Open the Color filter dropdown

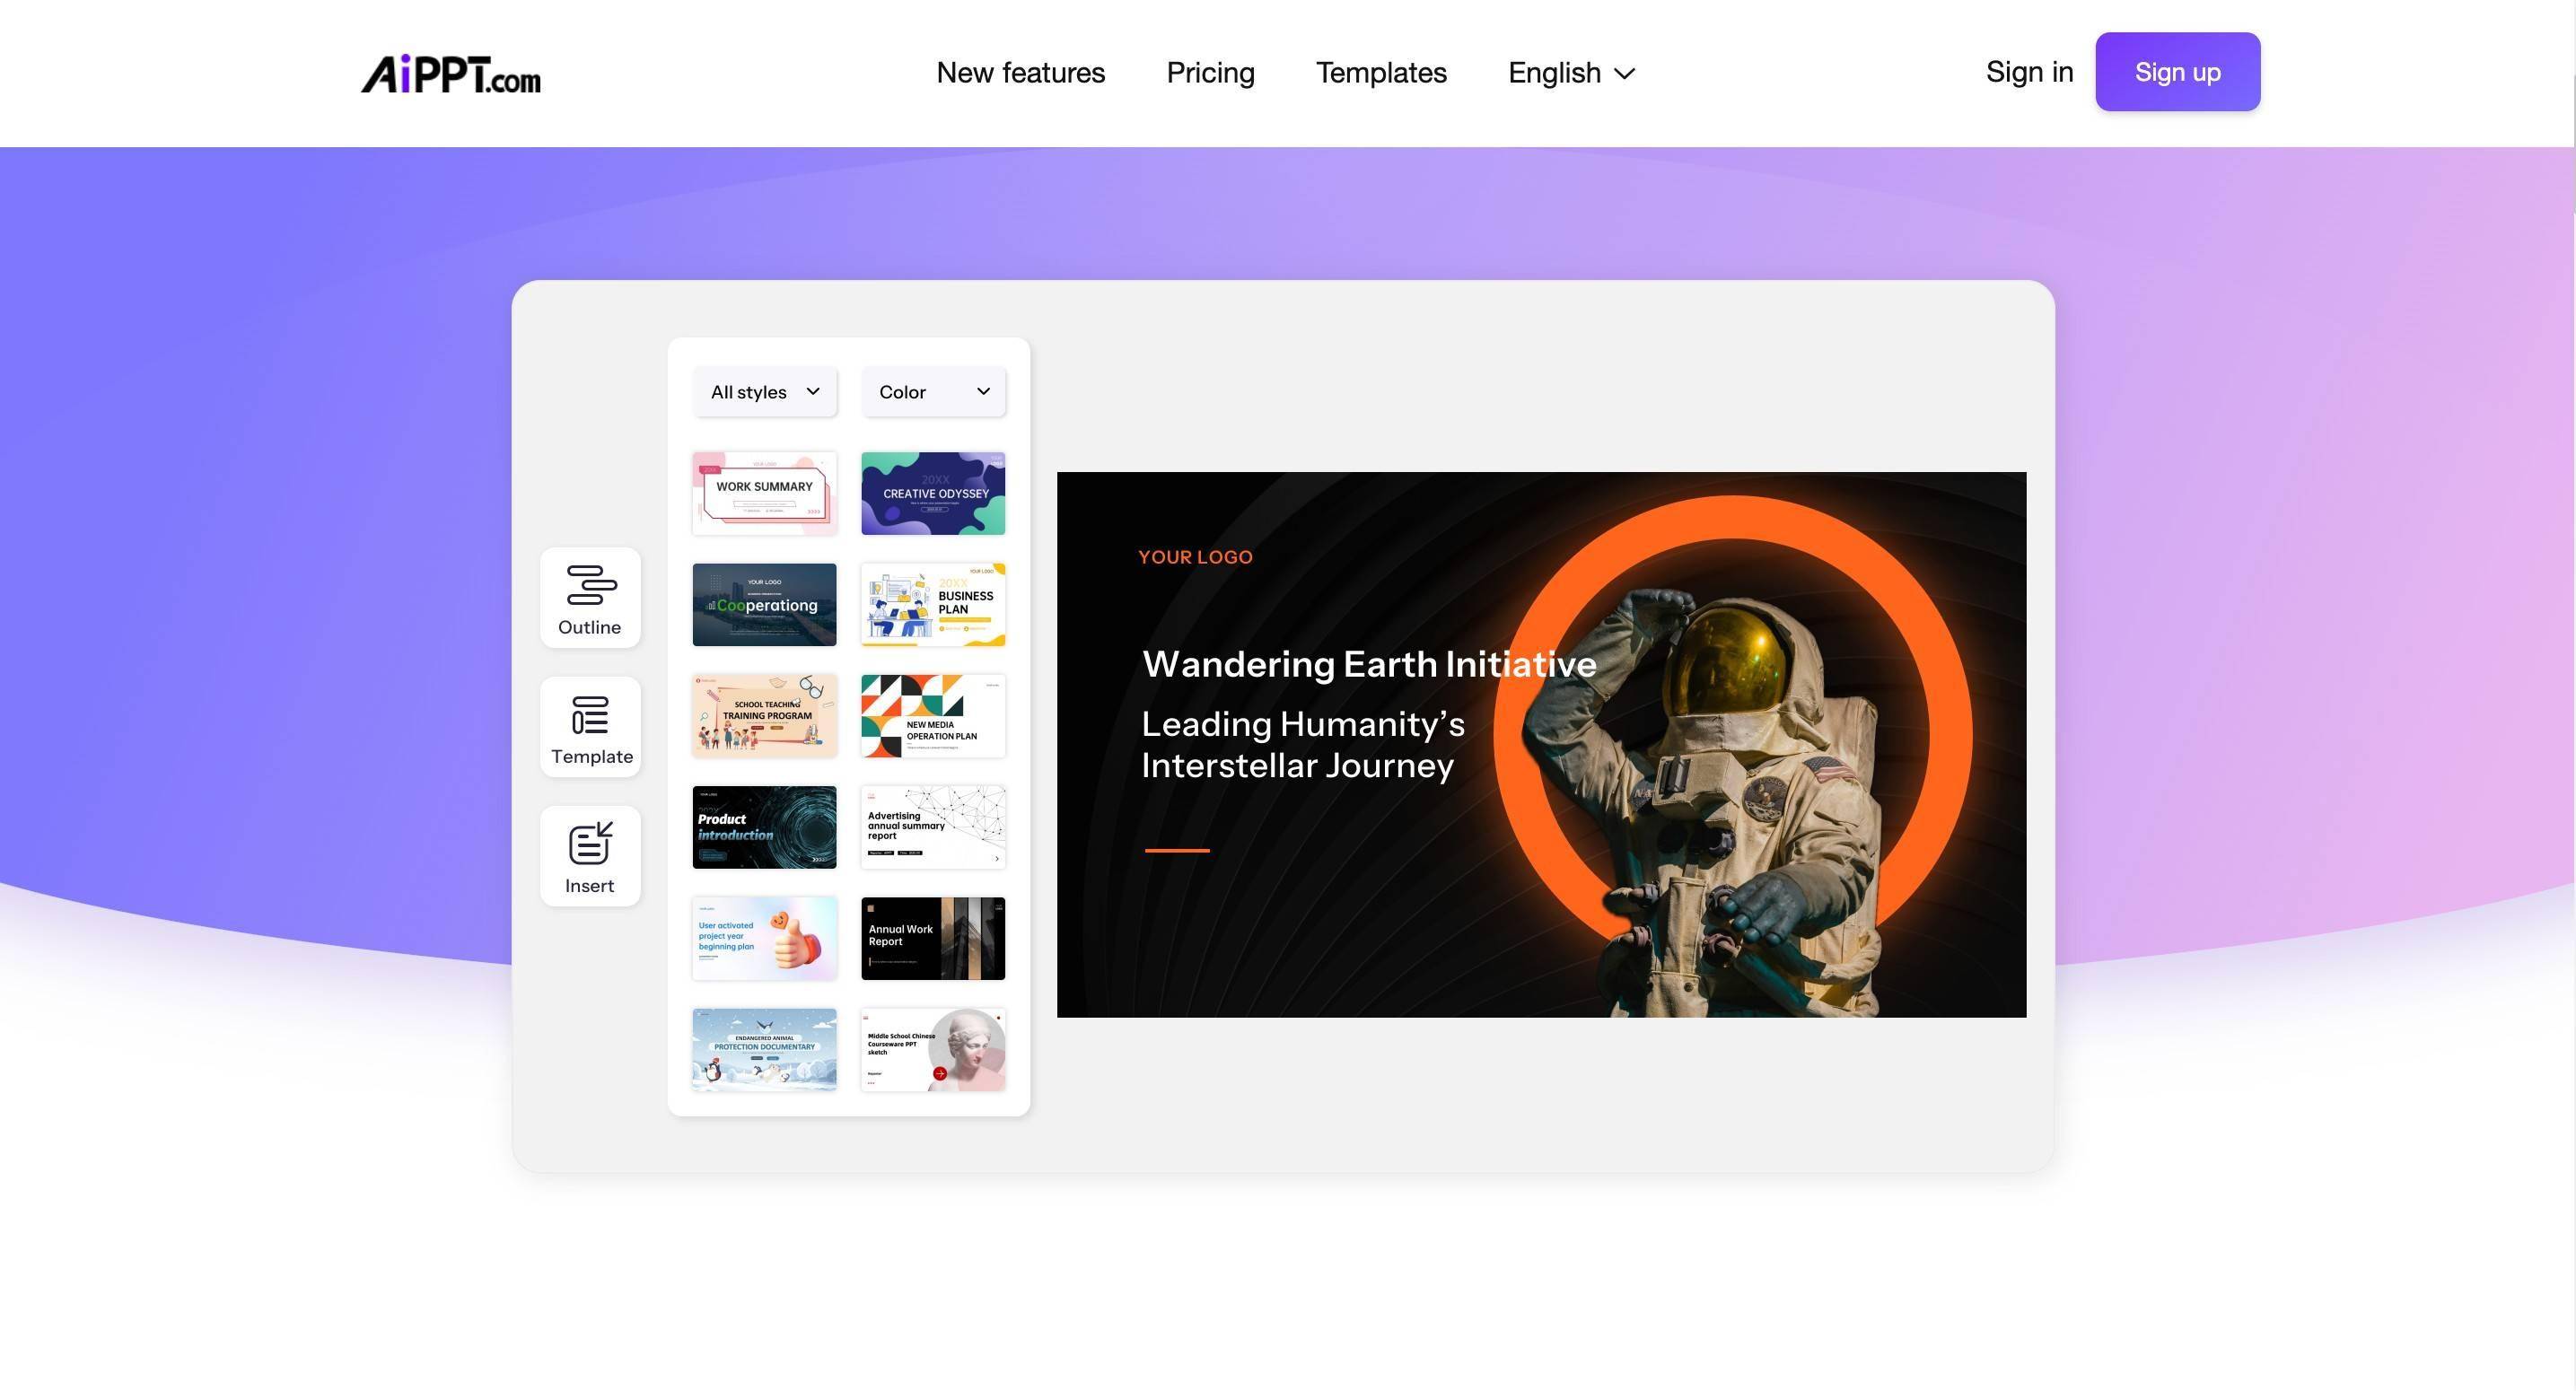coord(933,392)
